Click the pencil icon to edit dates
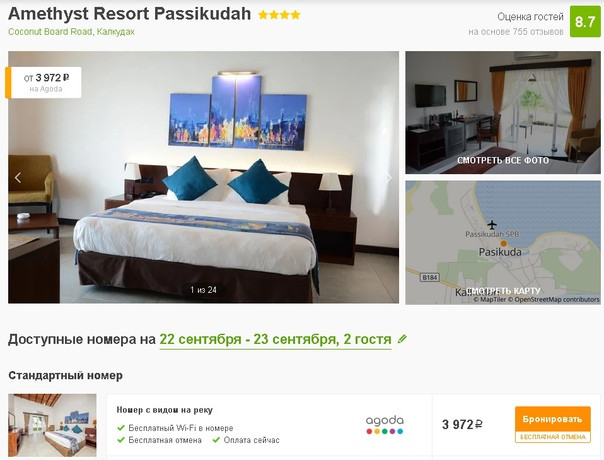The width and height of the screenshot is (604, 460). point(402,339)
